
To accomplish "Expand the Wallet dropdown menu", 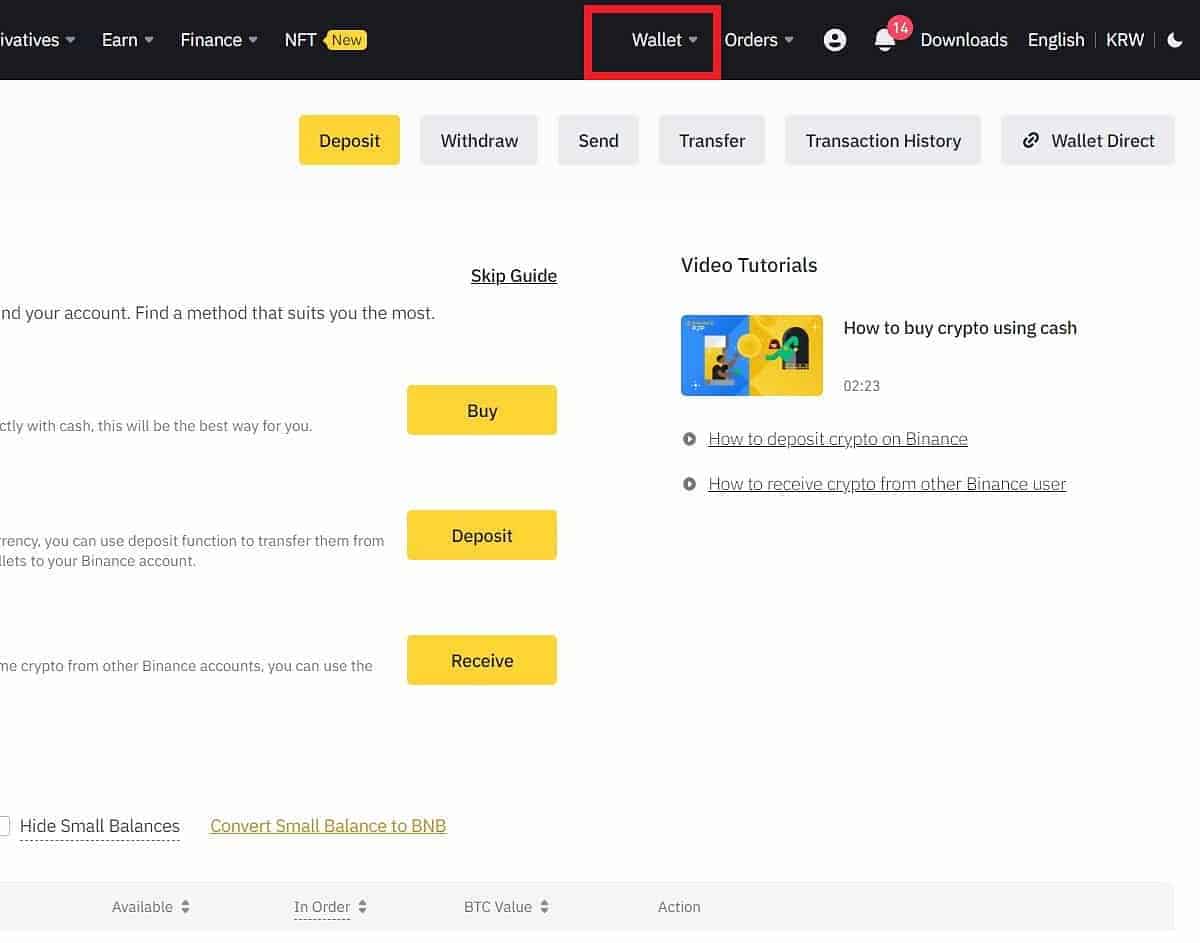I will 664,40.
